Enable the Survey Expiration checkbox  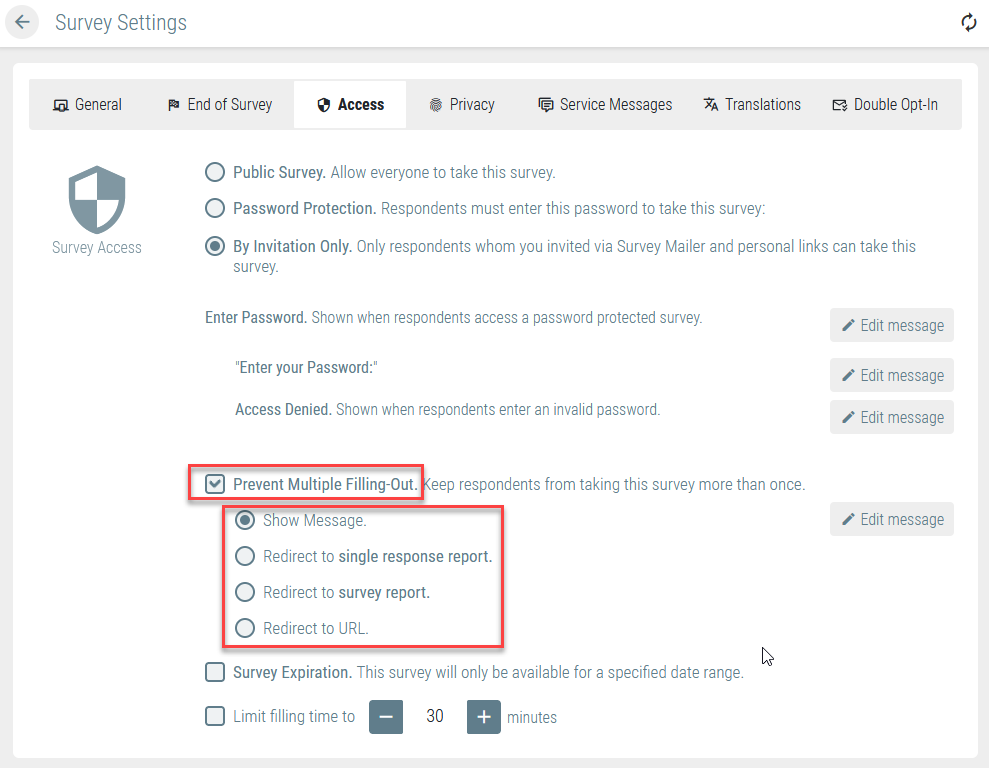point(215,672)
